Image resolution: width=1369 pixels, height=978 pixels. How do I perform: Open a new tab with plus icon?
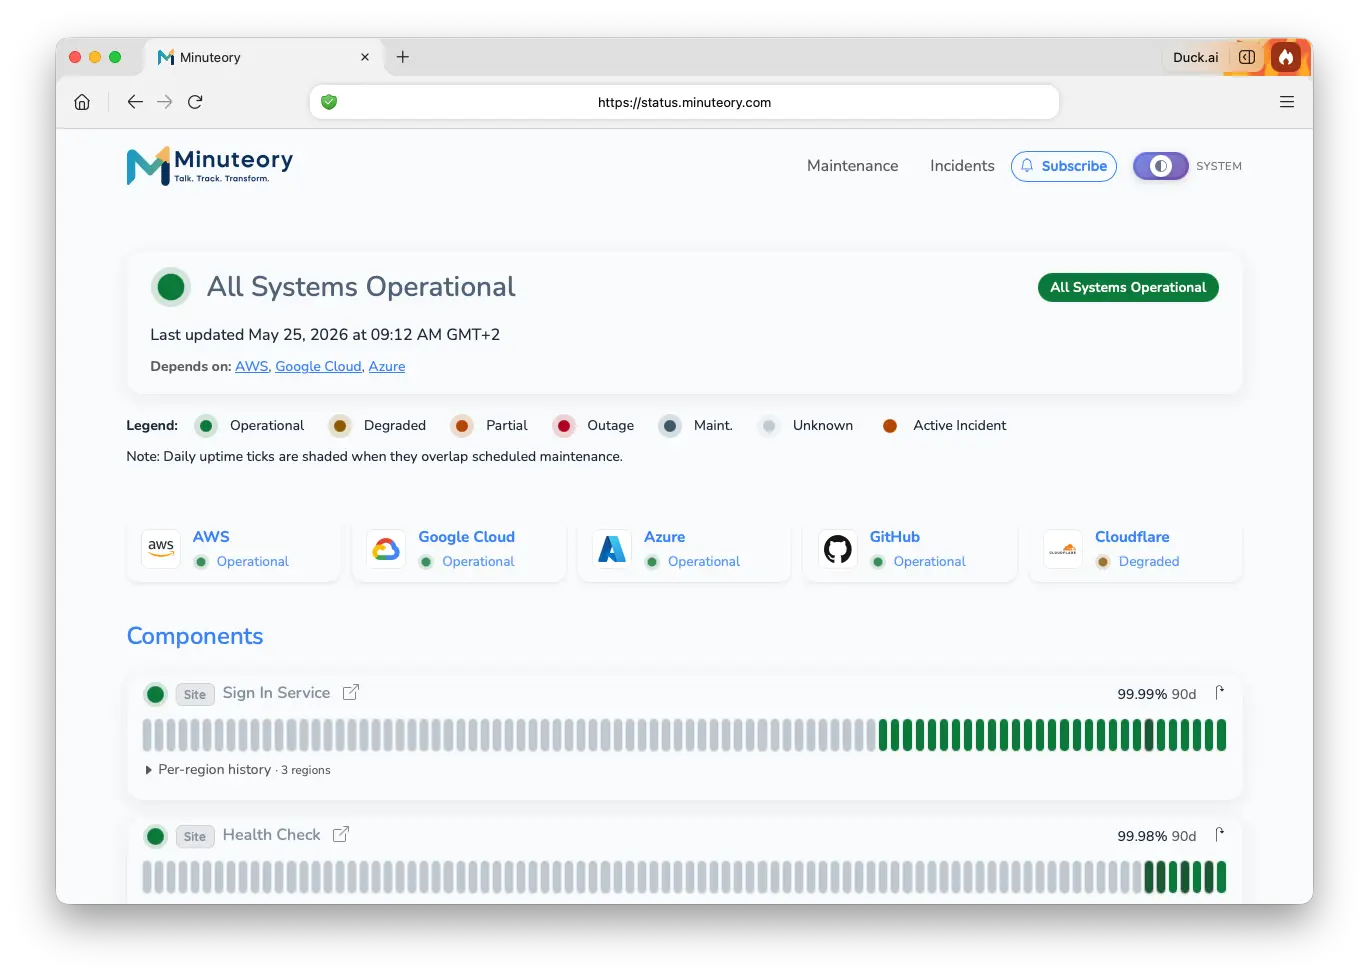[x=403, y=57]
